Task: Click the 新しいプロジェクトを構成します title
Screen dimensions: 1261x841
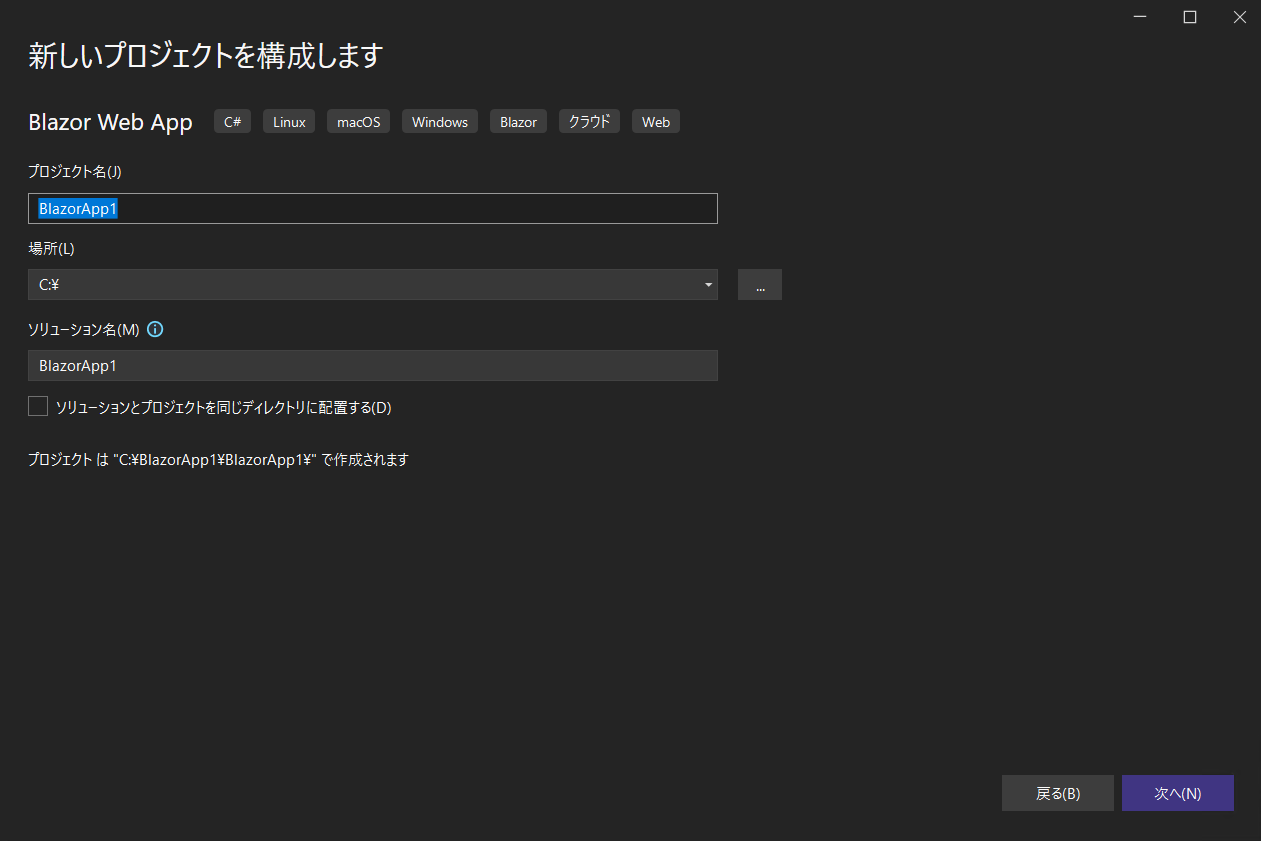Action: (x=206, y=55)
